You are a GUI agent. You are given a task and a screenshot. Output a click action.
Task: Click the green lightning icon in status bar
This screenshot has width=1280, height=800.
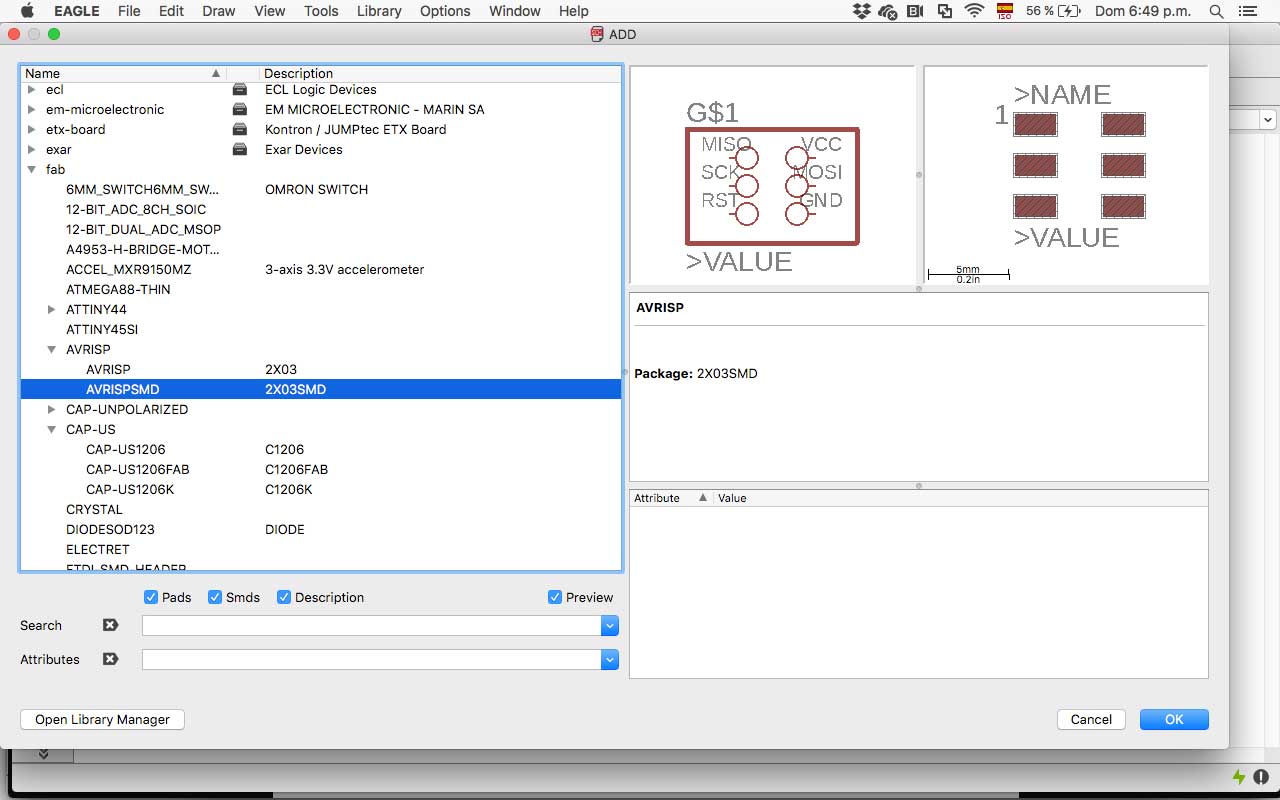[x=1239, y=776]
